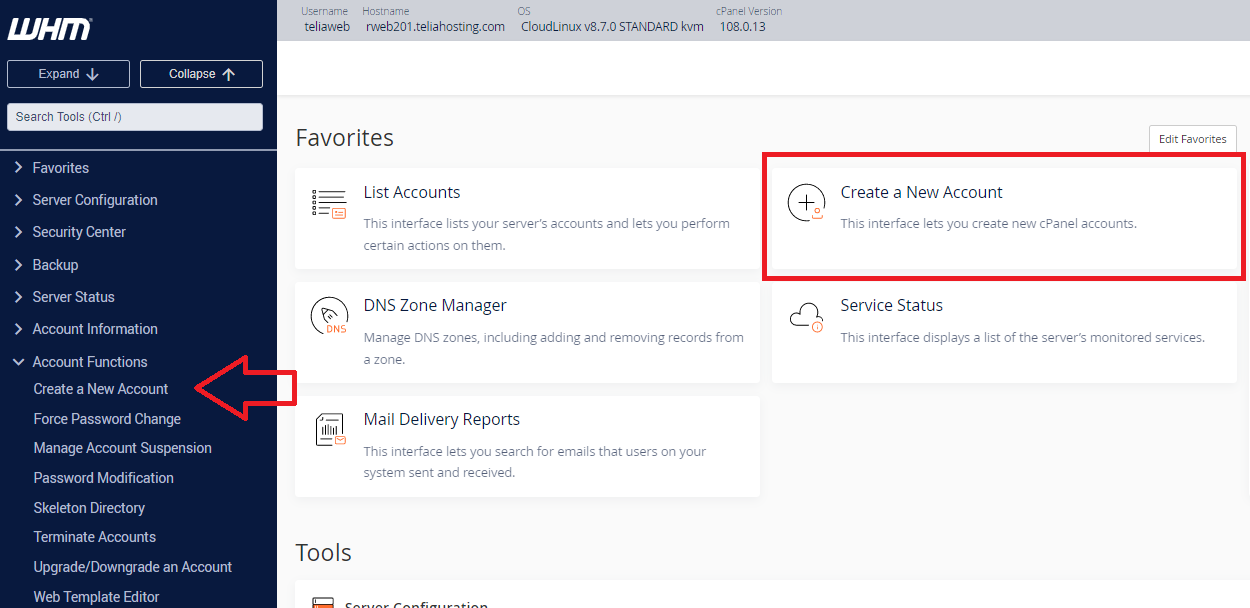Click the Create a New Account plus icon
Screen dimensions: 1250x608
[806, 203]
